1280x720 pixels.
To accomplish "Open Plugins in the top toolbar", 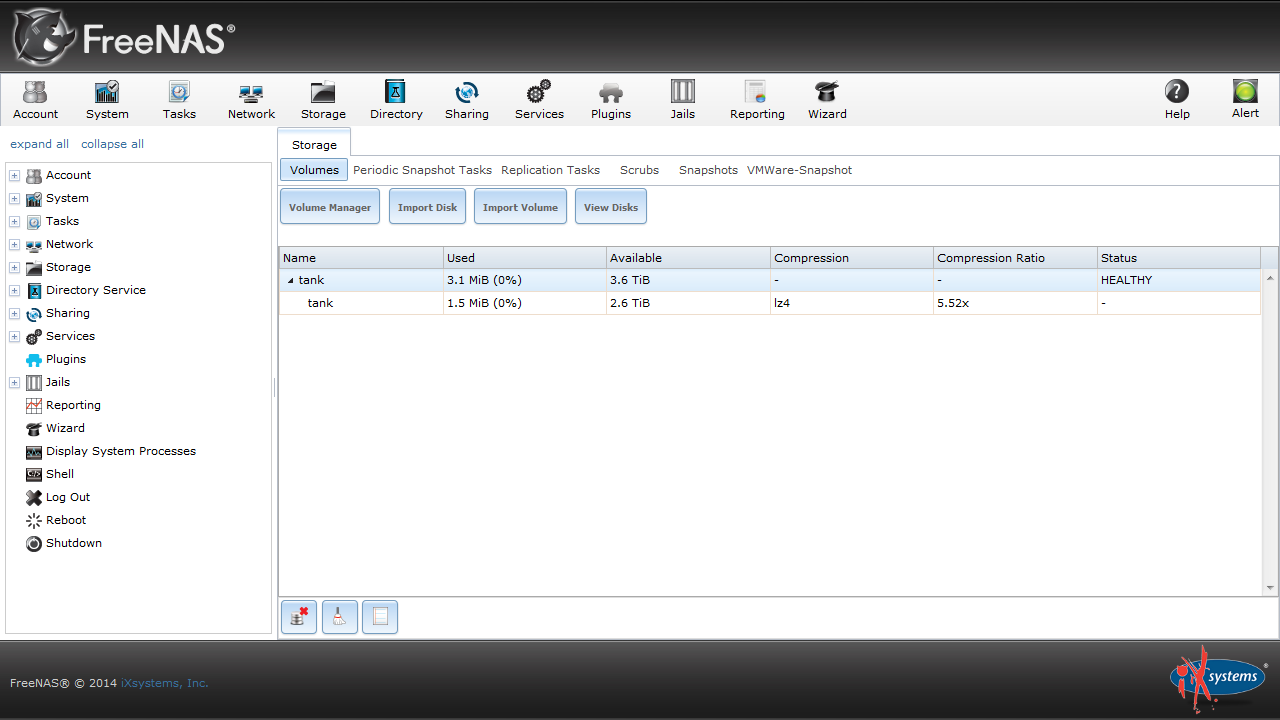I will point(611,100).
